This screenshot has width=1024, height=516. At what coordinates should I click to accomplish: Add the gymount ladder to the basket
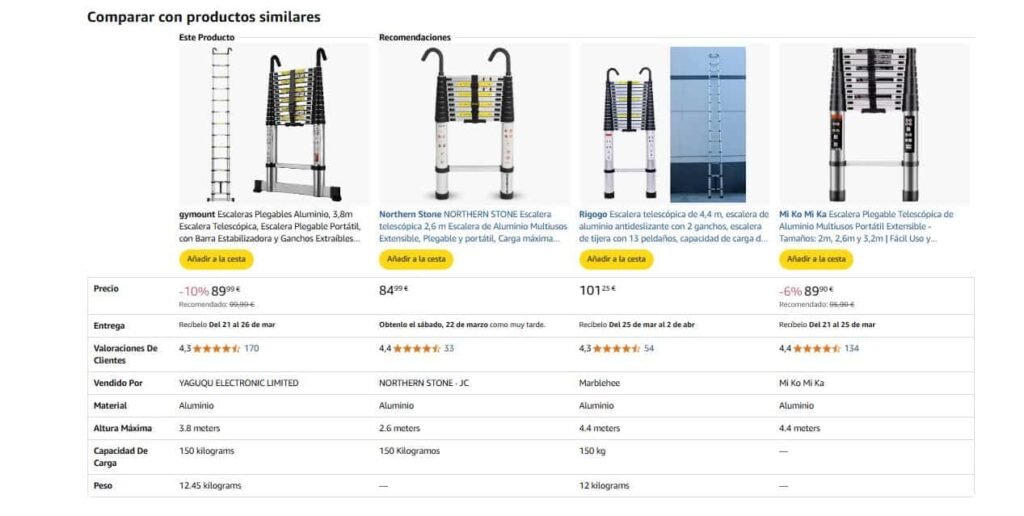point(216,259)
